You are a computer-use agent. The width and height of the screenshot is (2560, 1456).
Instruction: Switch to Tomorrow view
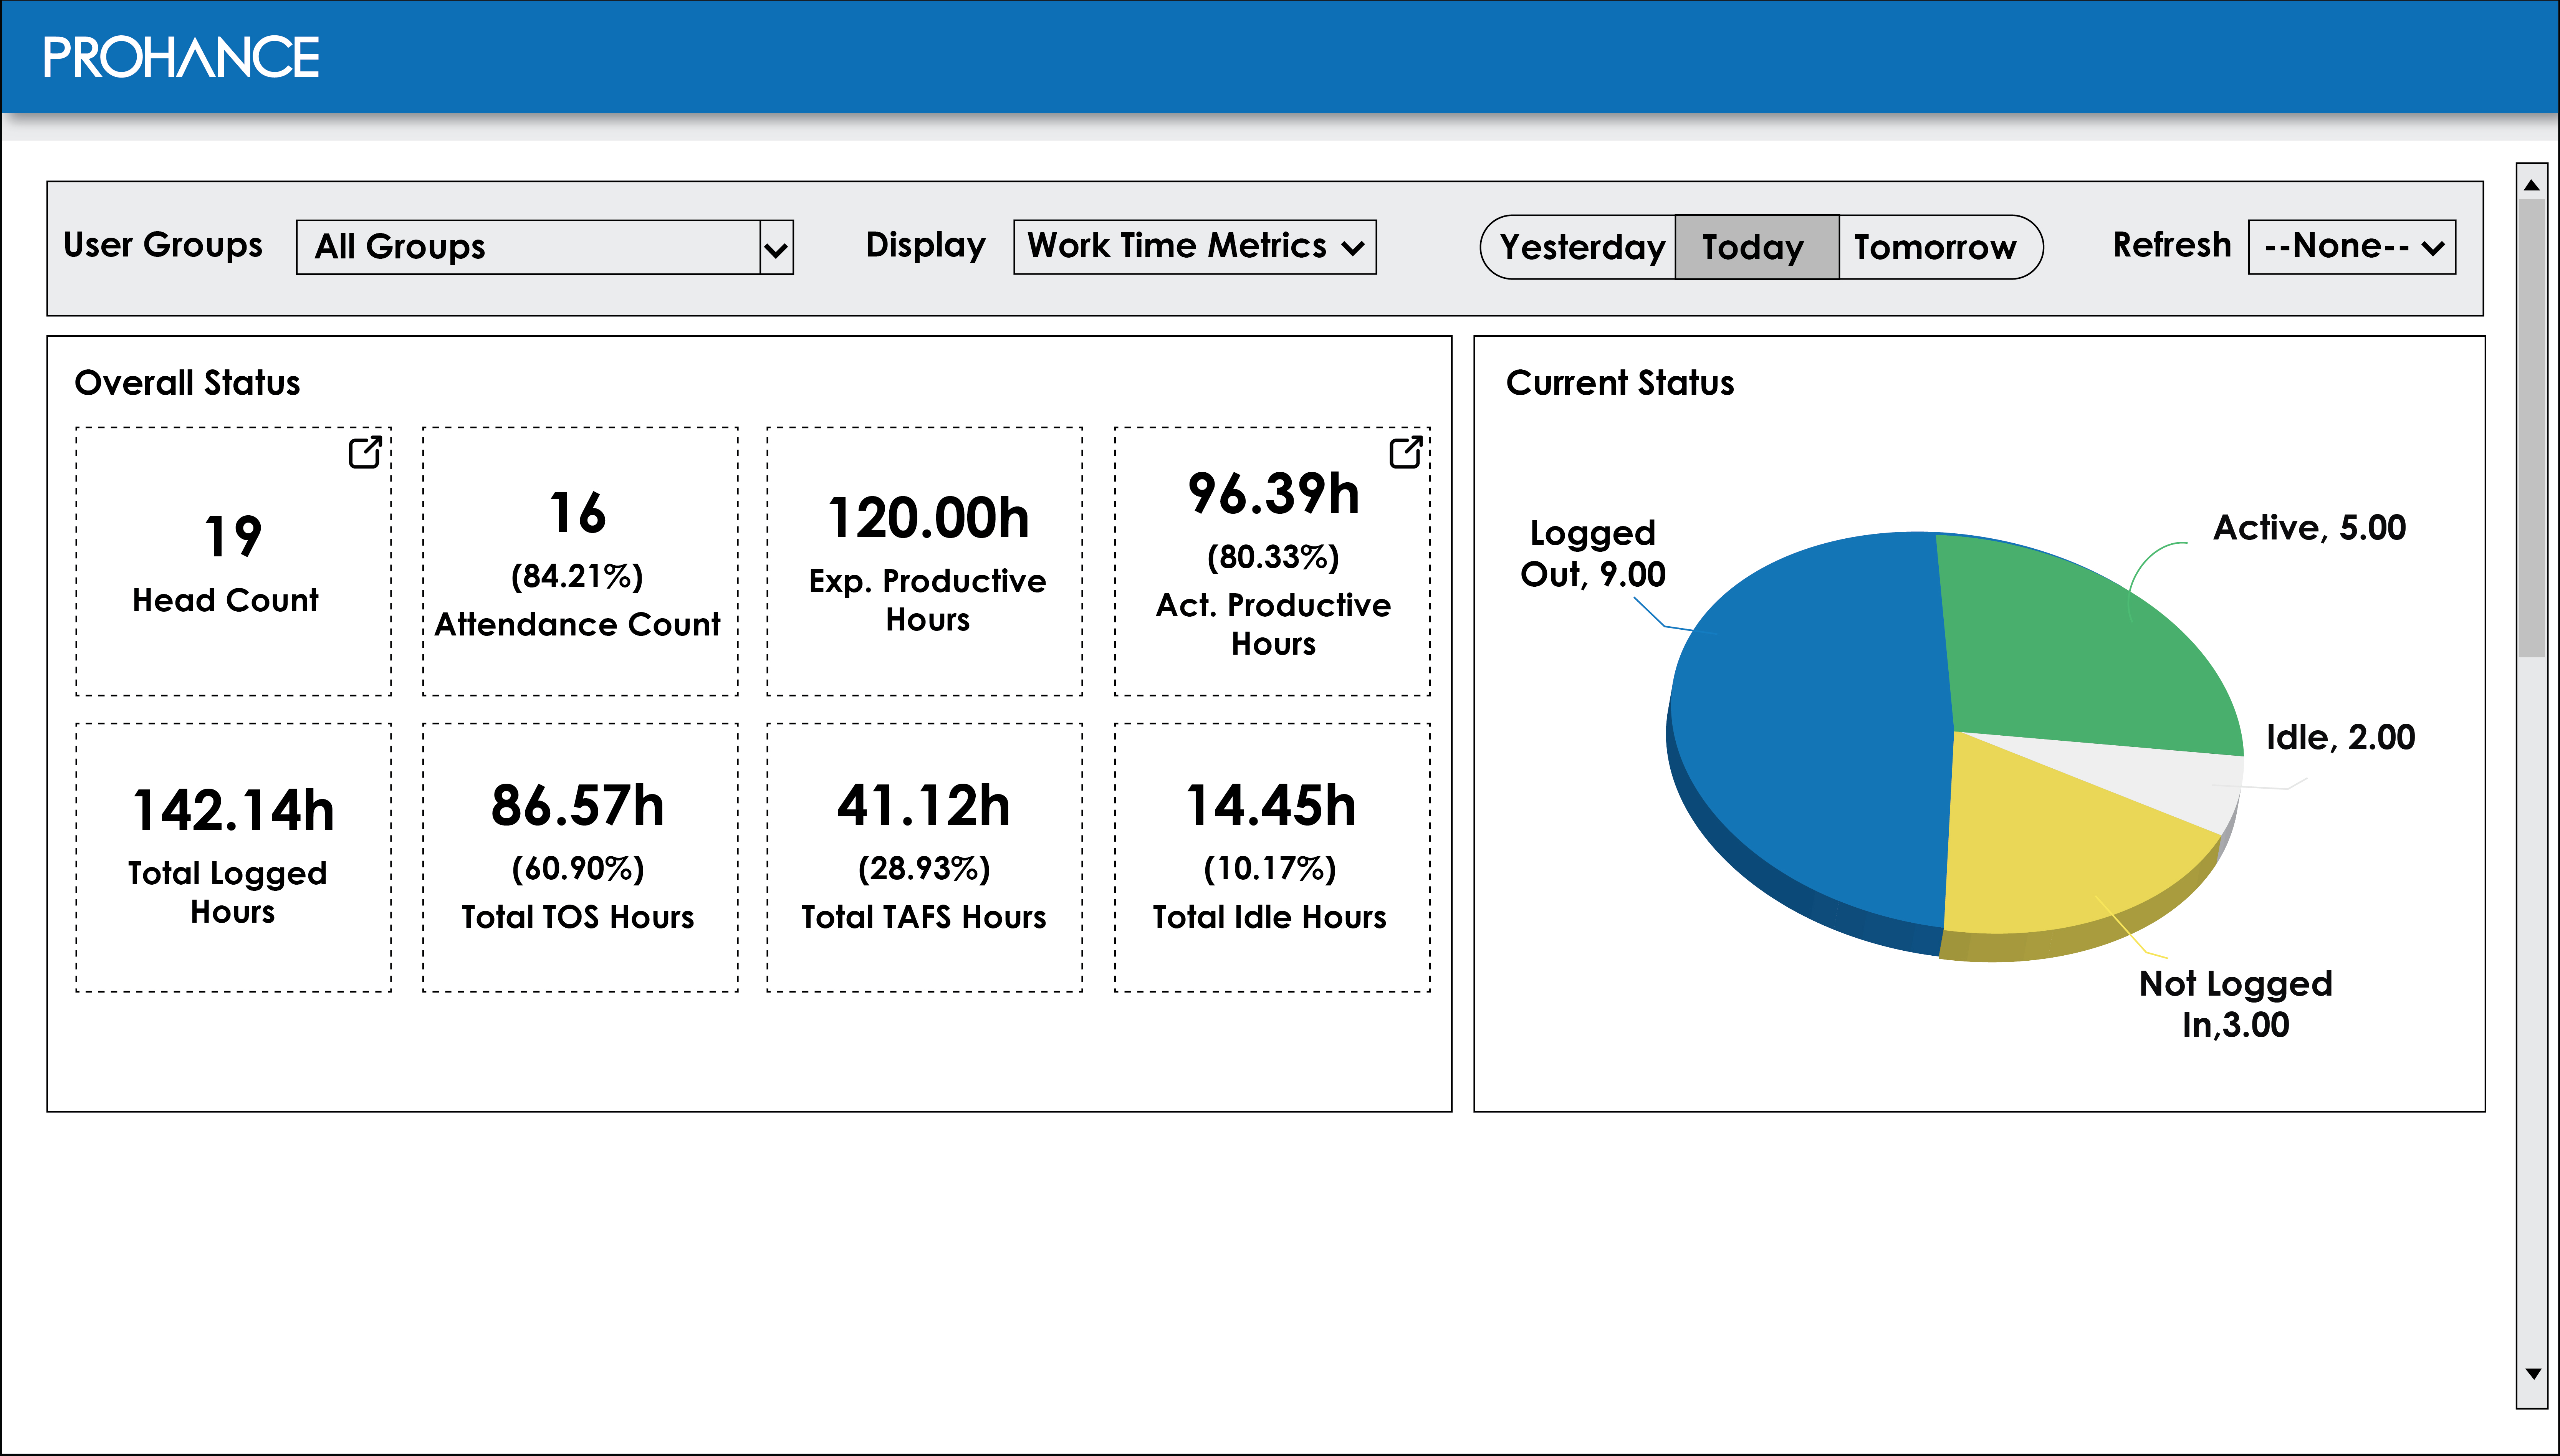coord(1934,247)
